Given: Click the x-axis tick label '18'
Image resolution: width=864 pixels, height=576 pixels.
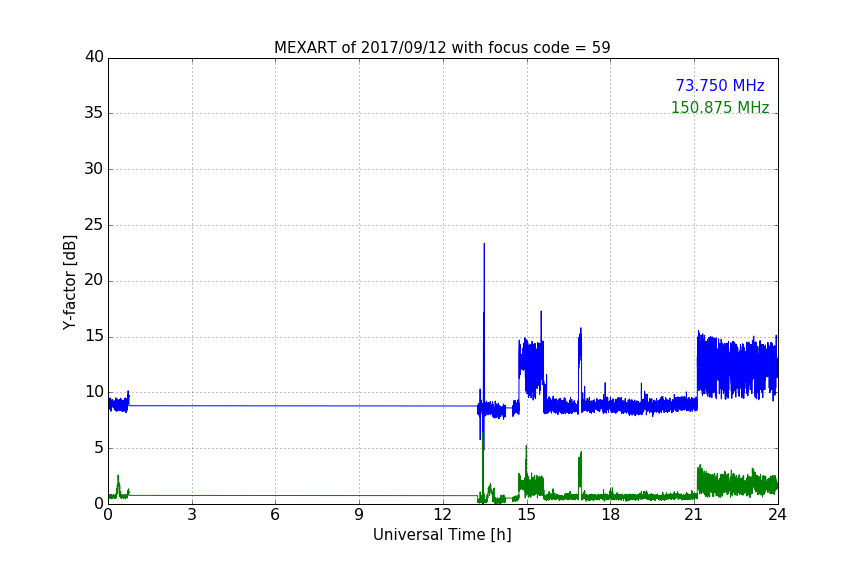Looking at the screenshot, I should pos(611,515).
